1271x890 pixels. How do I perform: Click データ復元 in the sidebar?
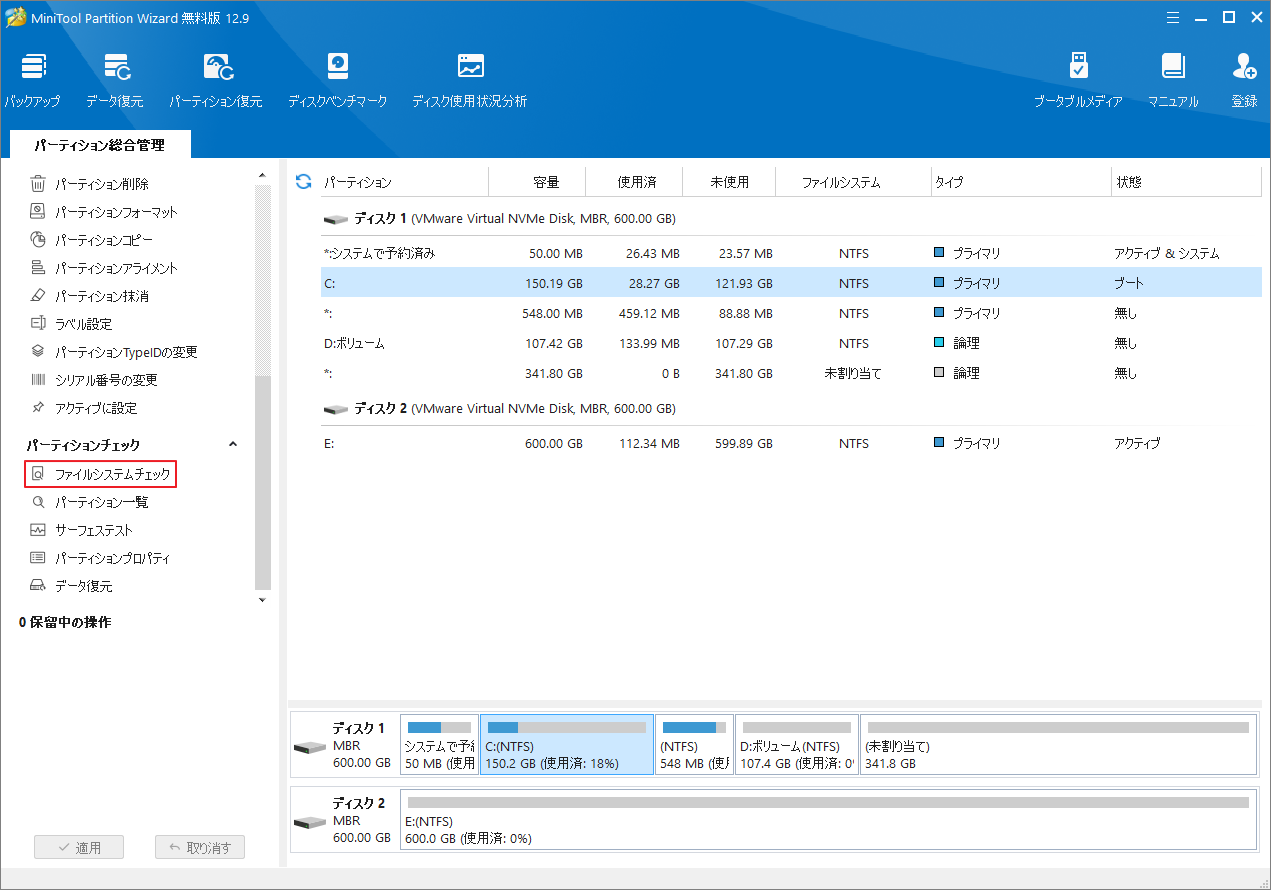[x=70, y=586]
